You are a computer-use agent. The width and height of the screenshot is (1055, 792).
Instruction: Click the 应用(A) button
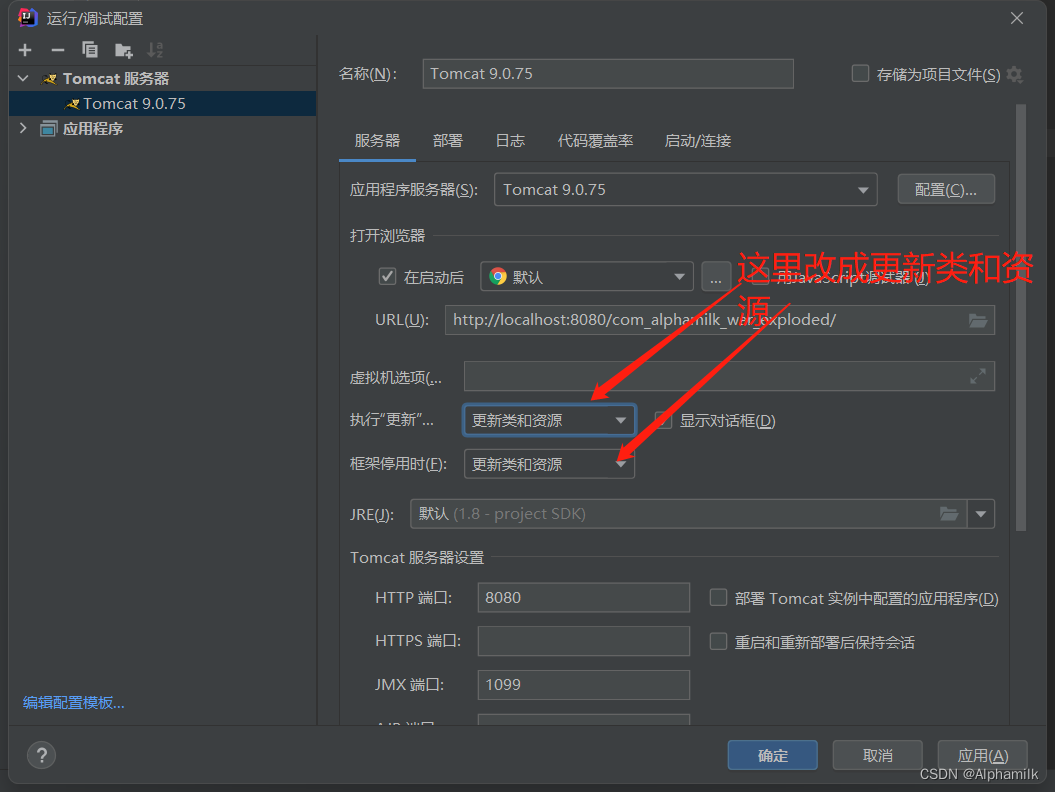tap(982, 755)
